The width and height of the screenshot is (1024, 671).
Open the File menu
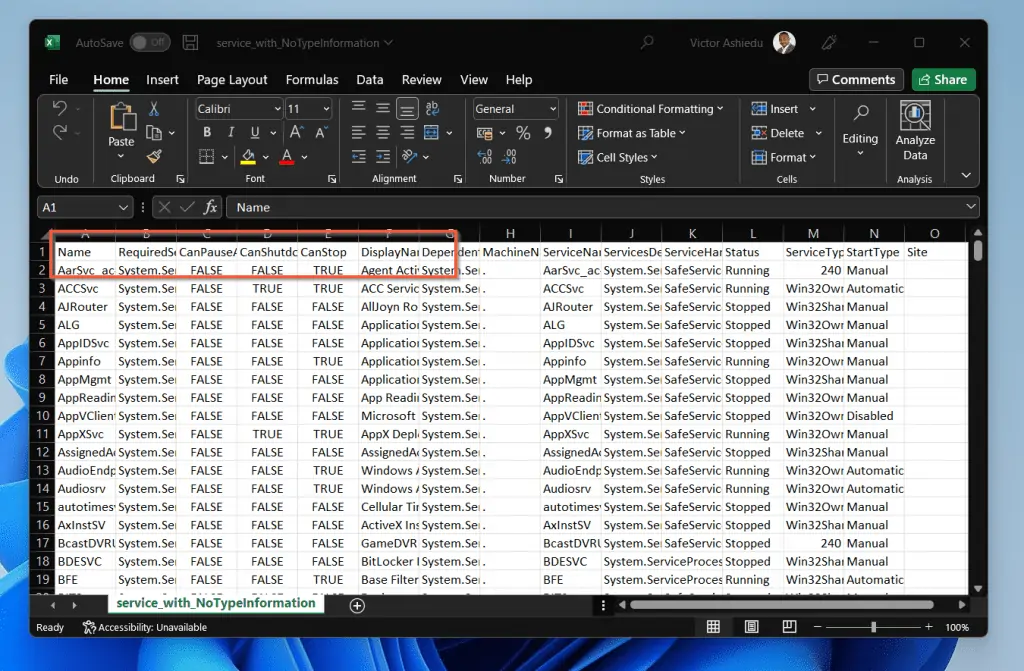tap(58, 80)
